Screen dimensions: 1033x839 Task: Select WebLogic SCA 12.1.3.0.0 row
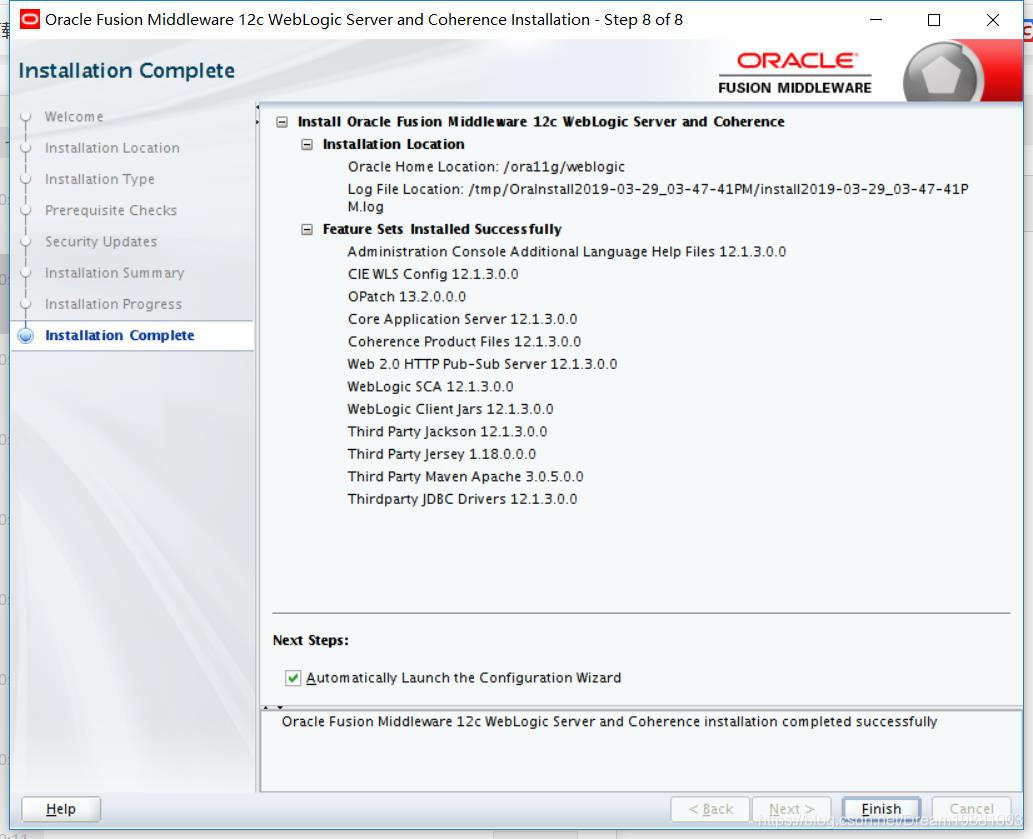point(430,387)
